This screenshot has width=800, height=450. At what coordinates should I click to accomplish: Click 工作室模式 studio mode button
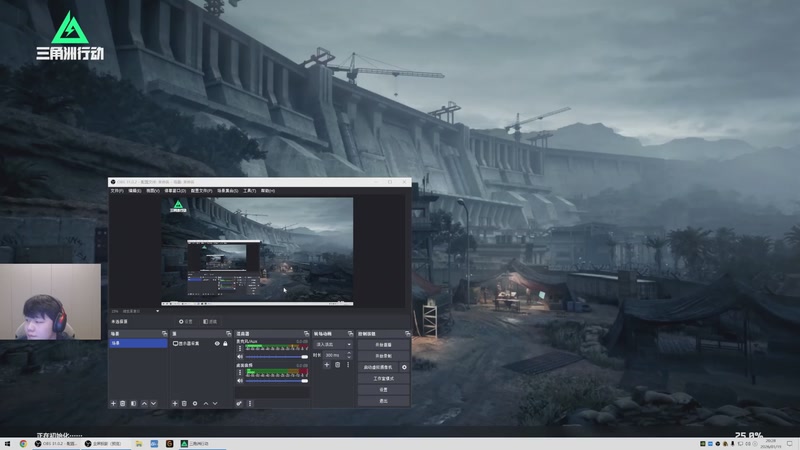[x=383, y=379]
